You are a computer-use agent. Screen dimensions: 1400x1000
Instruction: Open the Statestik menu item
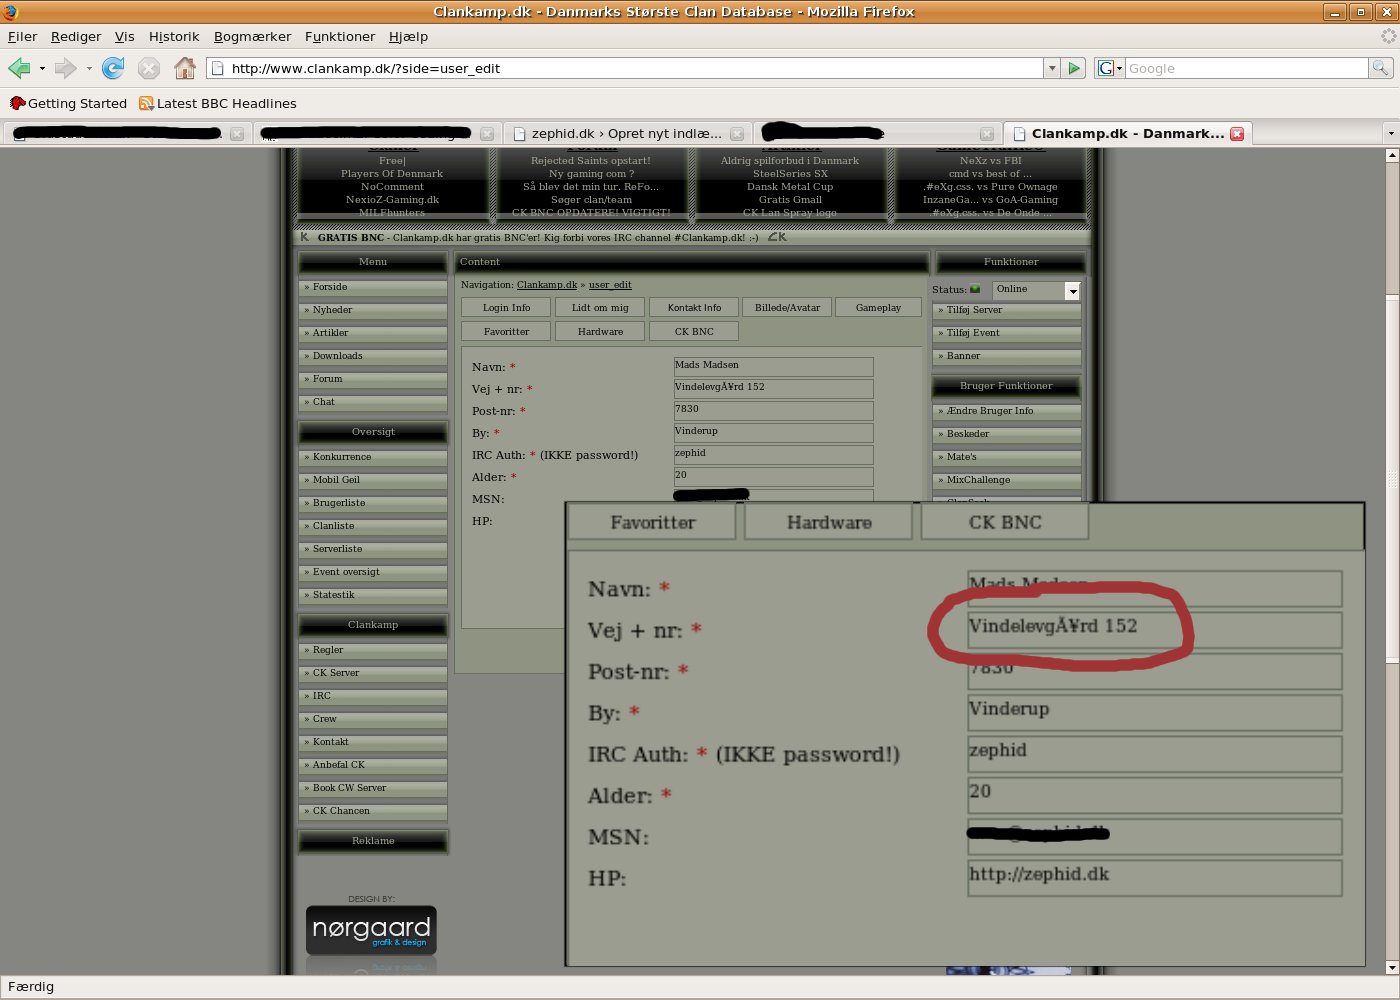pos(373,596)
